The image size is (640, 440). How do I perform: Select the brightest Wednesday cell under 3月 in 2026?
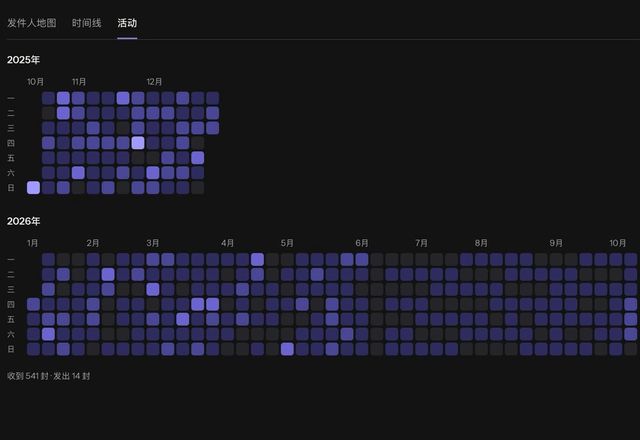coord(153,289)
